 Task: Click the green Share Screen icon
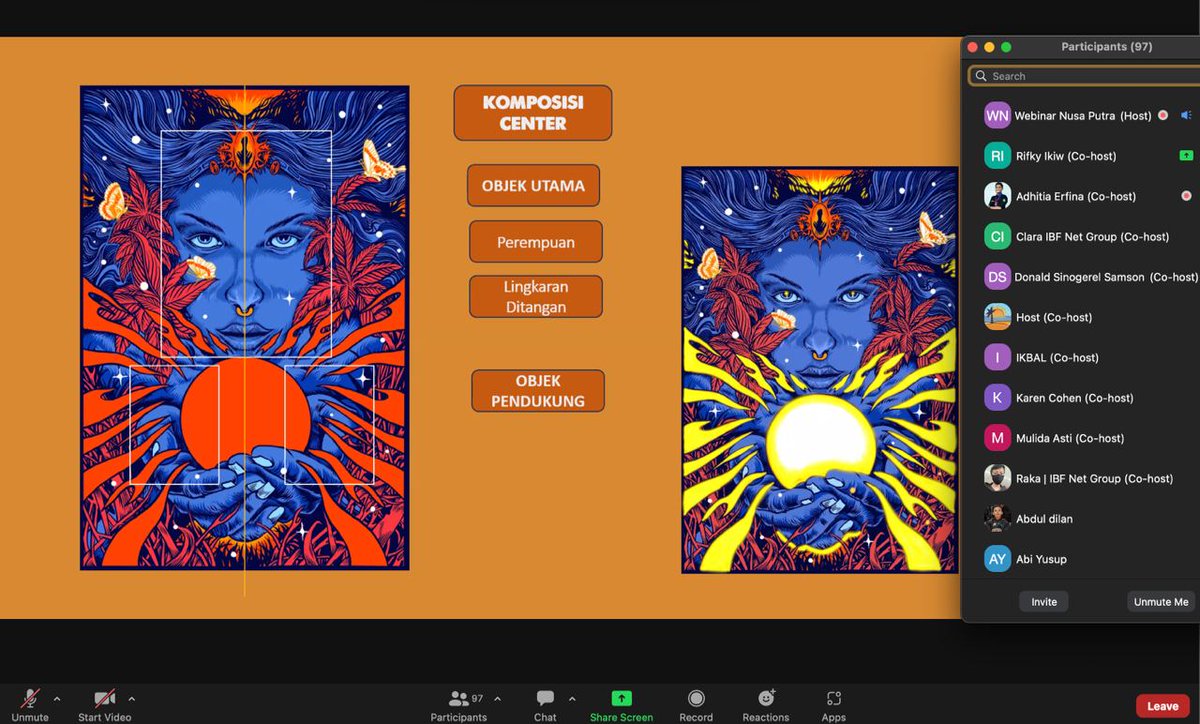(621, 699)
